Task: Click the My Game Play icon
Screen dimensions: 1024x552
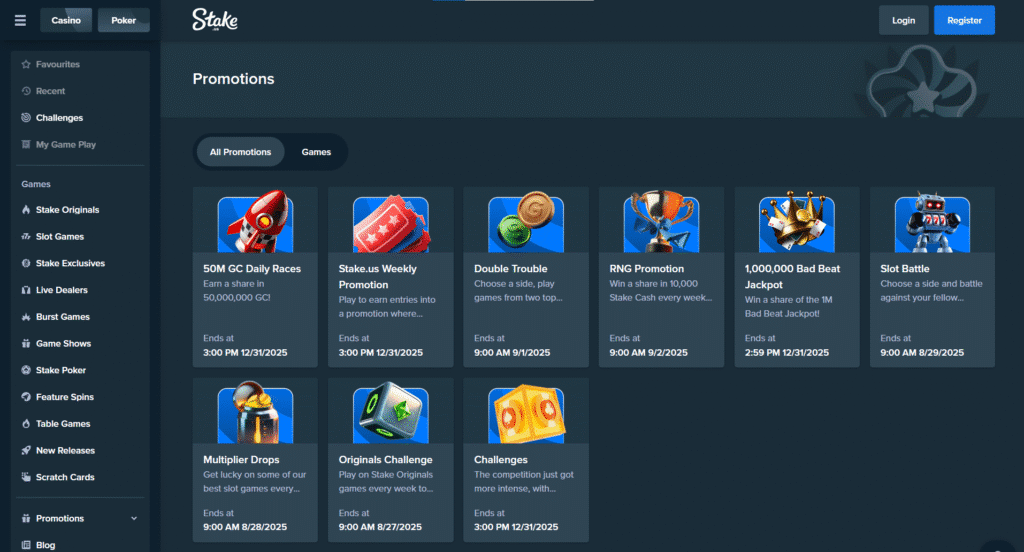Action: [x=26, y=144]
